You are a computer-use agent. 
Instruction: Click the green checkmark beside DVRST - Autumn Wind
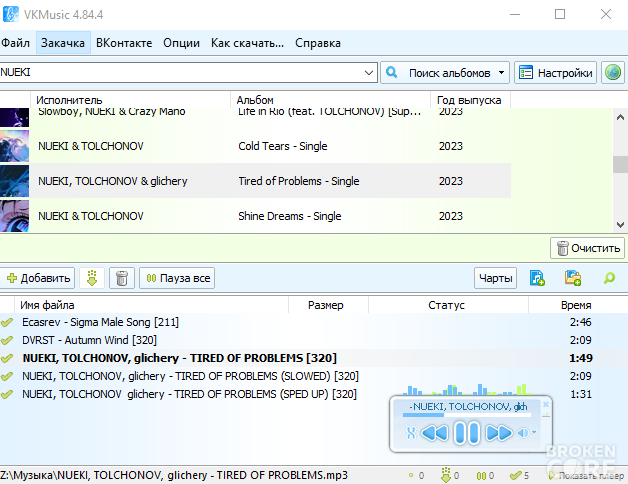[7, 340]
